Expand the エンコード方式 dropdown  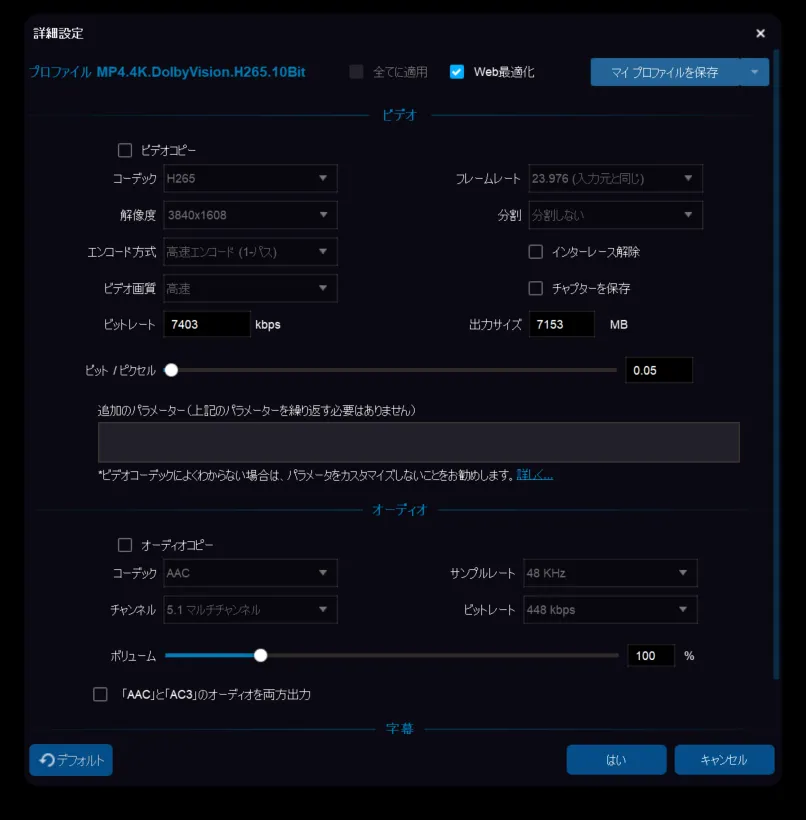point(250,252)
